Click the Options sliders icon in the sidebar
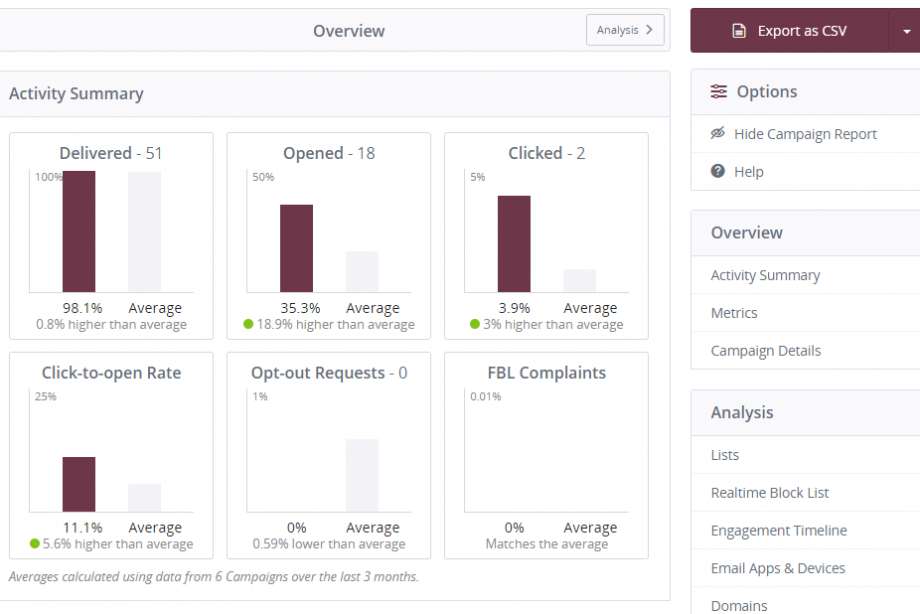 (719, 91)
